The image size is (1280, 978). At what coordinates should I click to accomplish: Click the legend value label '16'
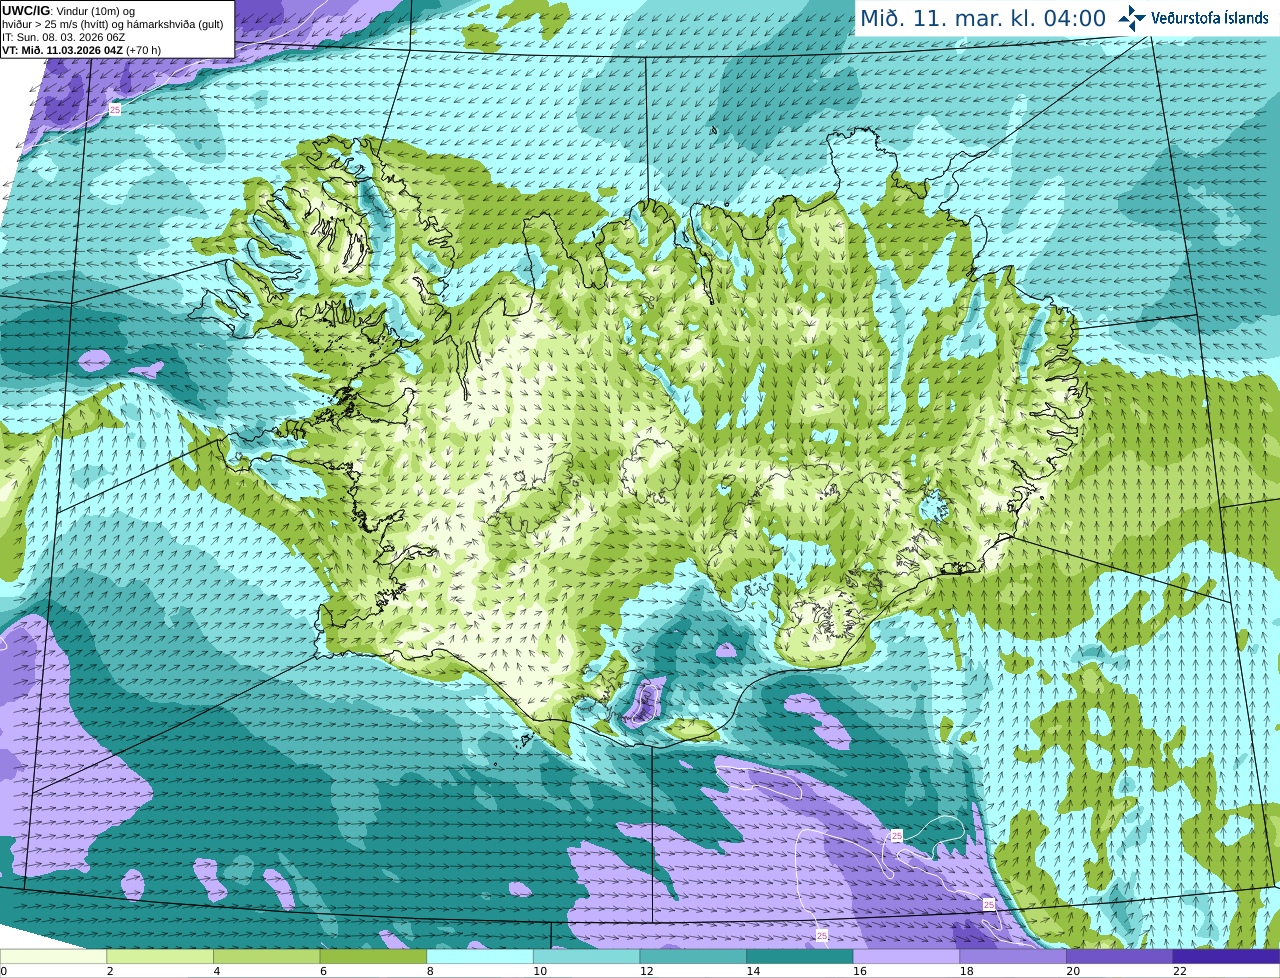coord(860,971)
